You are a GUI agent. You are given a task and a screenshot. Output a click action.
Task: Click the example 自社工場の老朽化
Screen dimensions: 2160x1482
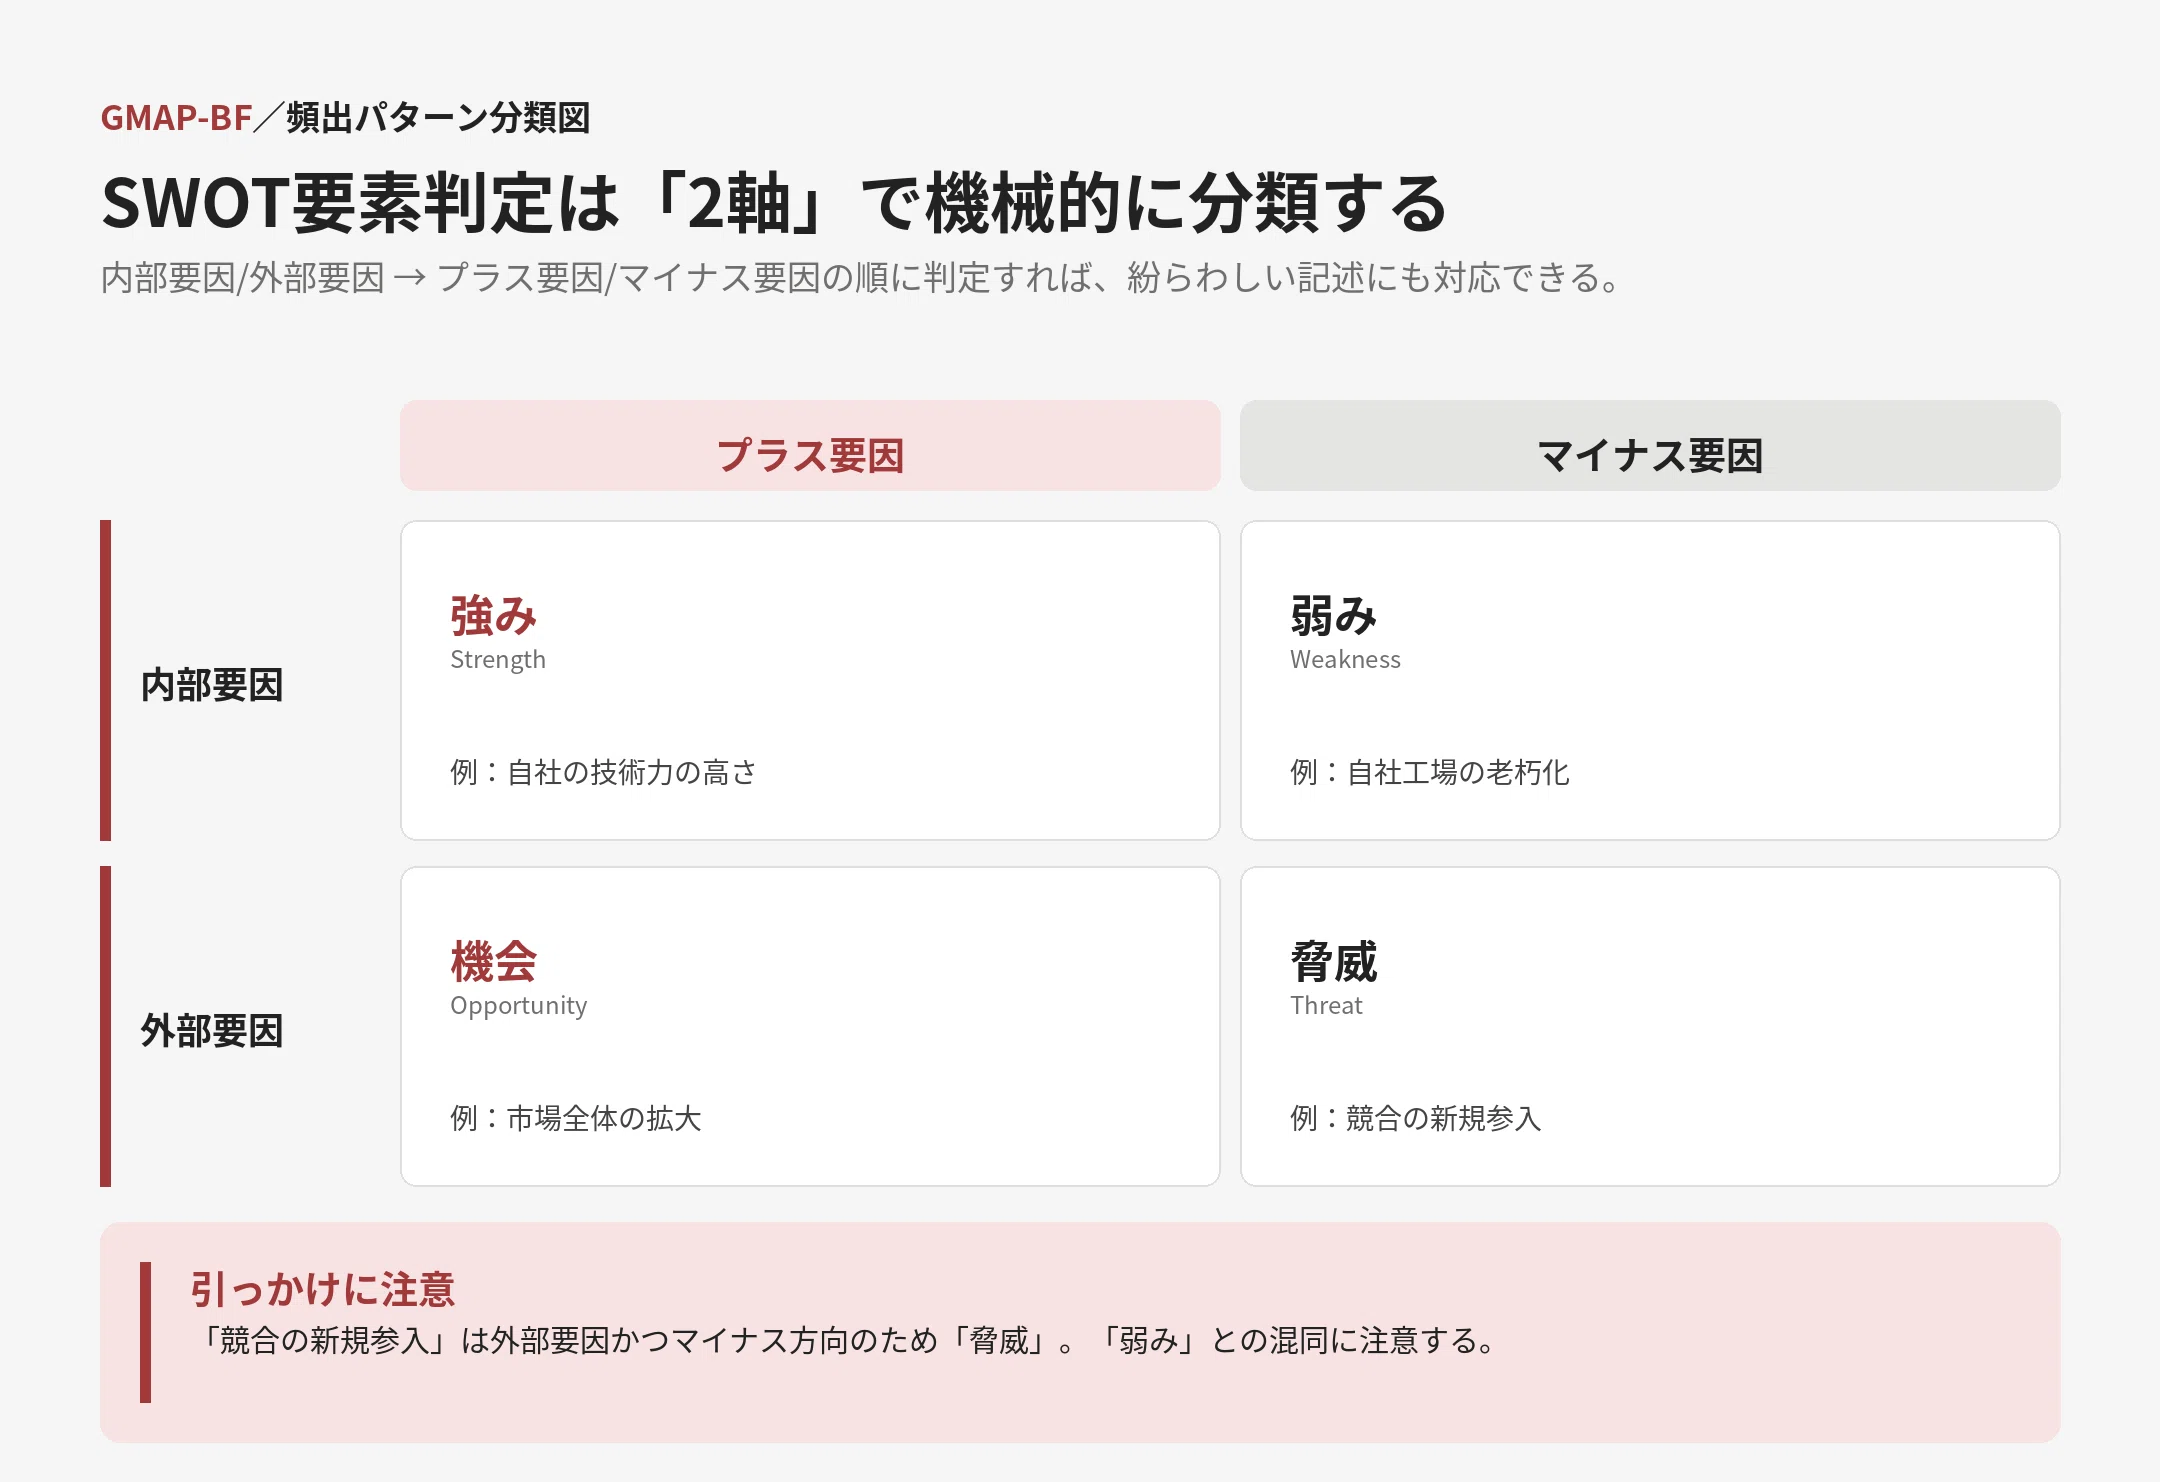pos(1430,772)
